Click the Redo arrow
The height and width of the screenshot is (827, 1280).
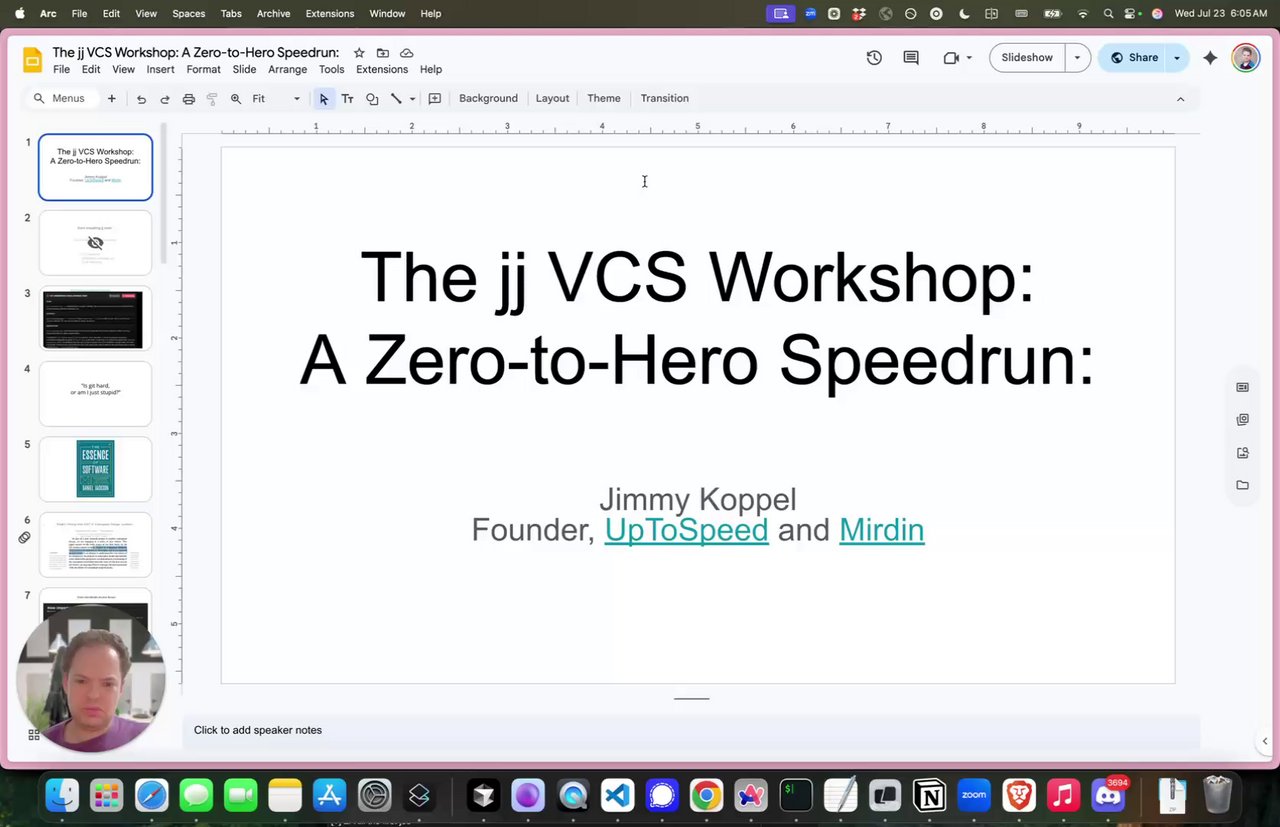165,98
